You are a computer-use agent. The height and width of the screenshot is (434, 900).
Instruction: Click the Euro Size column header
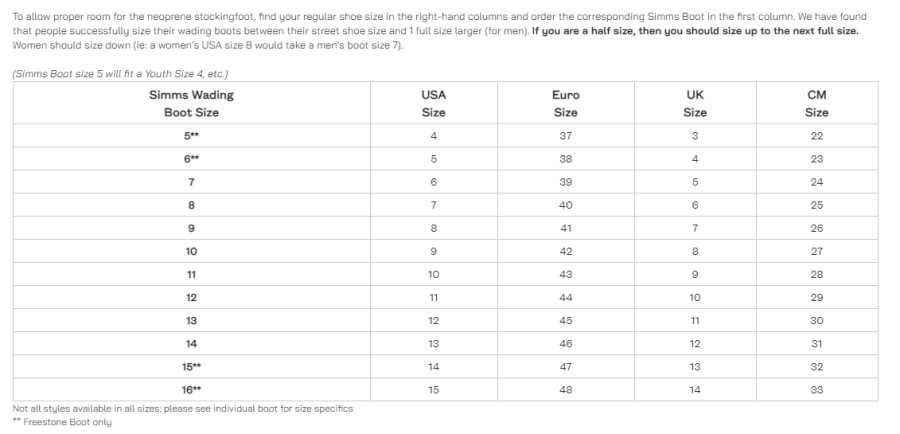[565, 103]
